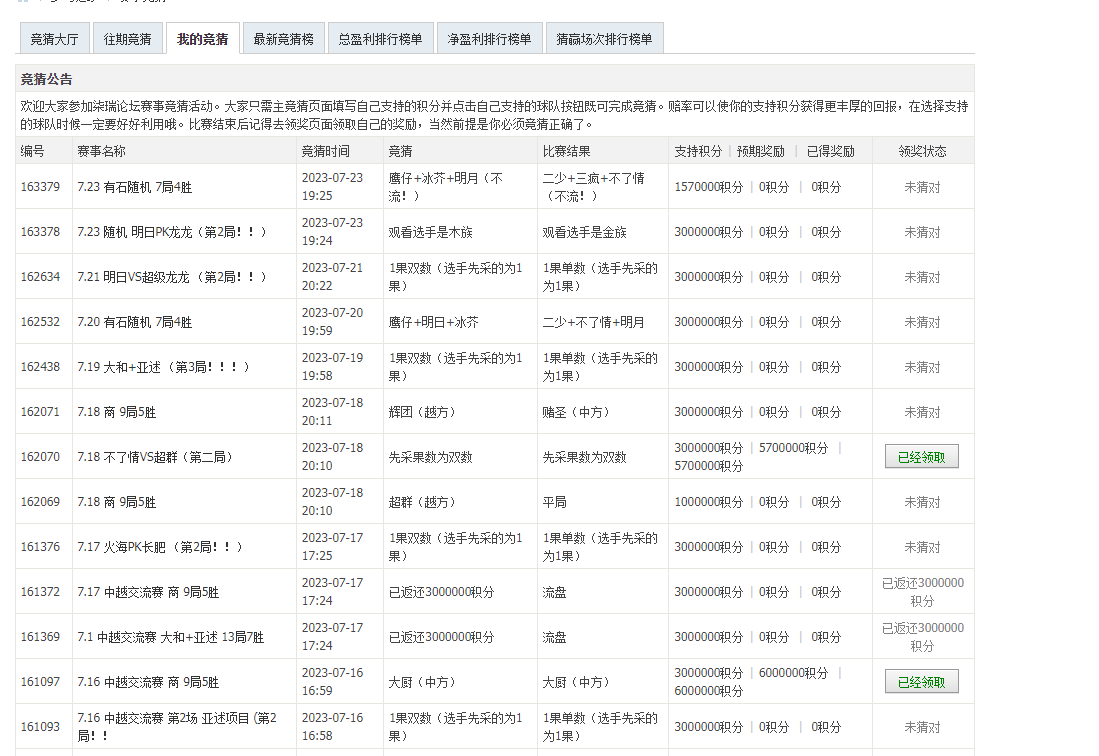Open event 7.20 有石随机 7局4胜

pyautogui.click(x=134, y=322)
